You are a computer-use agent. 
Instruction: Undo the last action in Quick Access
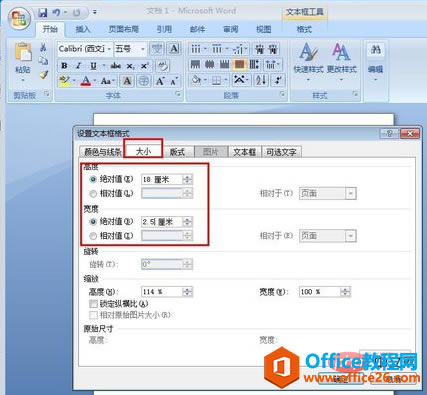point(56,13)
